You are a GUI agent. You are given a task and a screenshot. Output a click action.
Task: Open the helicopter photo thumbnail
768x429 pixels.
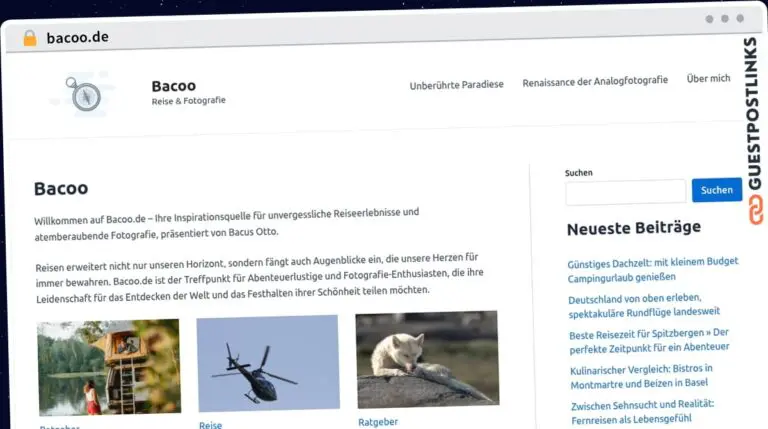pyautogui.click(x=268, y=363)
